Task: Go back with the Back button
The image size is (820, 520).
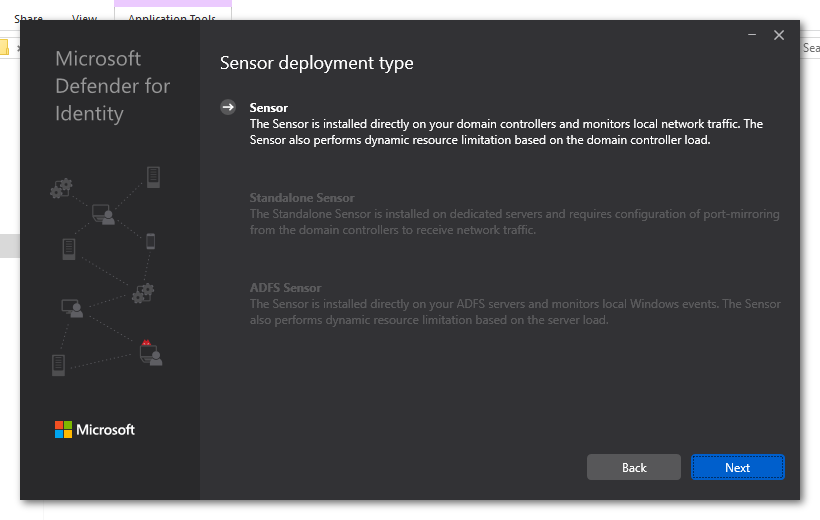Action: 634,467
